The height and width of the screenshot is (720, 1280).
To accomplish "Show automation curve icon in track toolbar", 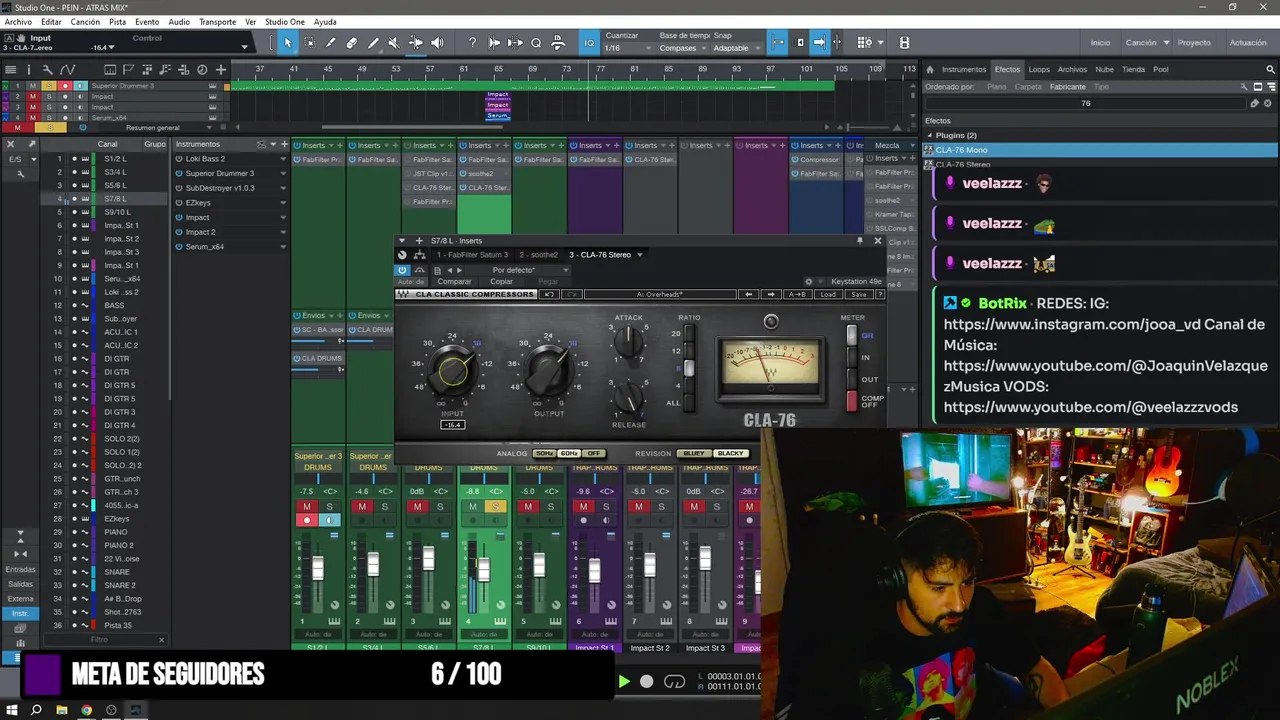I will point(67,69).
